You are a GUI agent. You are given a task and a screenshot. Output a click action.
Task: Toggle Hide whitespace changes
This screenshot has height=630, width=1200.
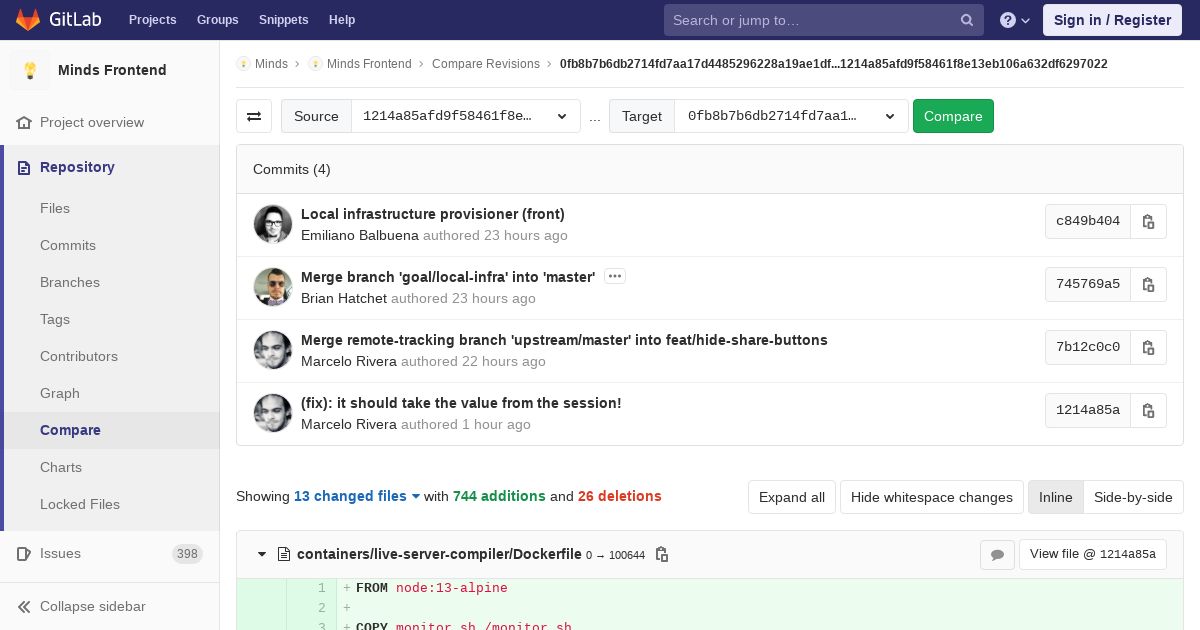[932, 497]
